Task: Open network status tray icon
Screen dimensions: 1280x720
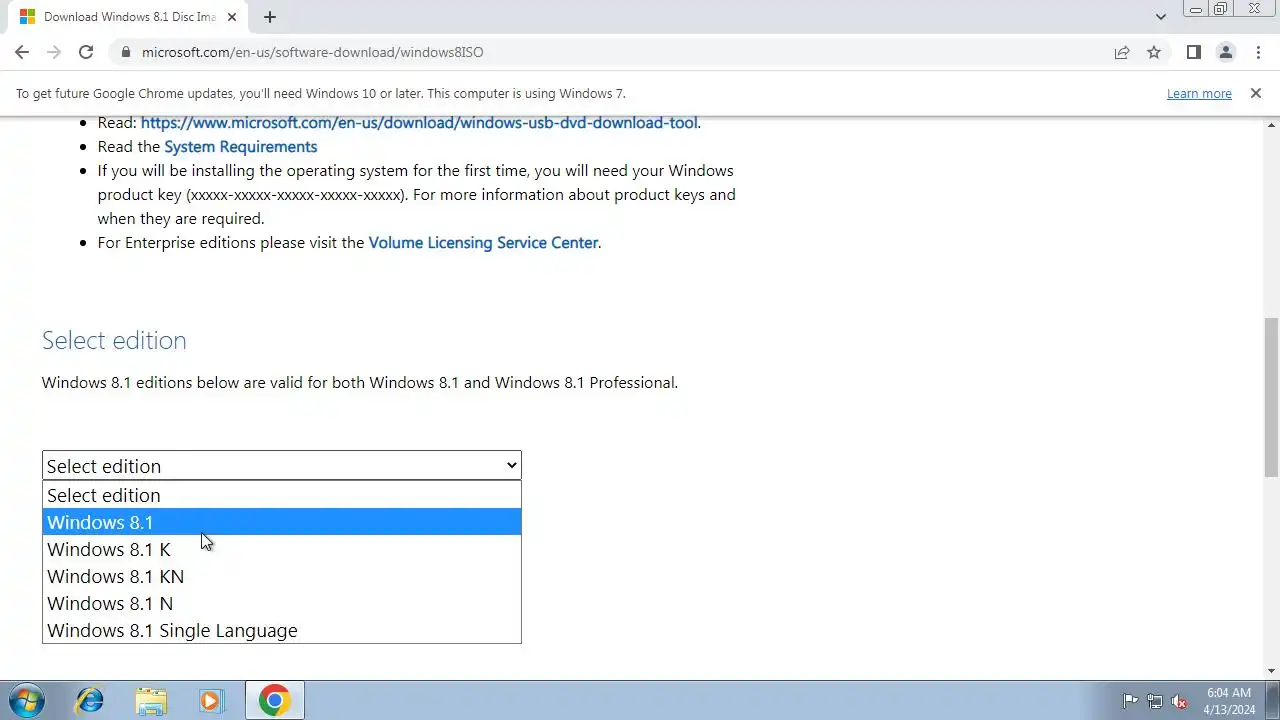Action: 1155,701
